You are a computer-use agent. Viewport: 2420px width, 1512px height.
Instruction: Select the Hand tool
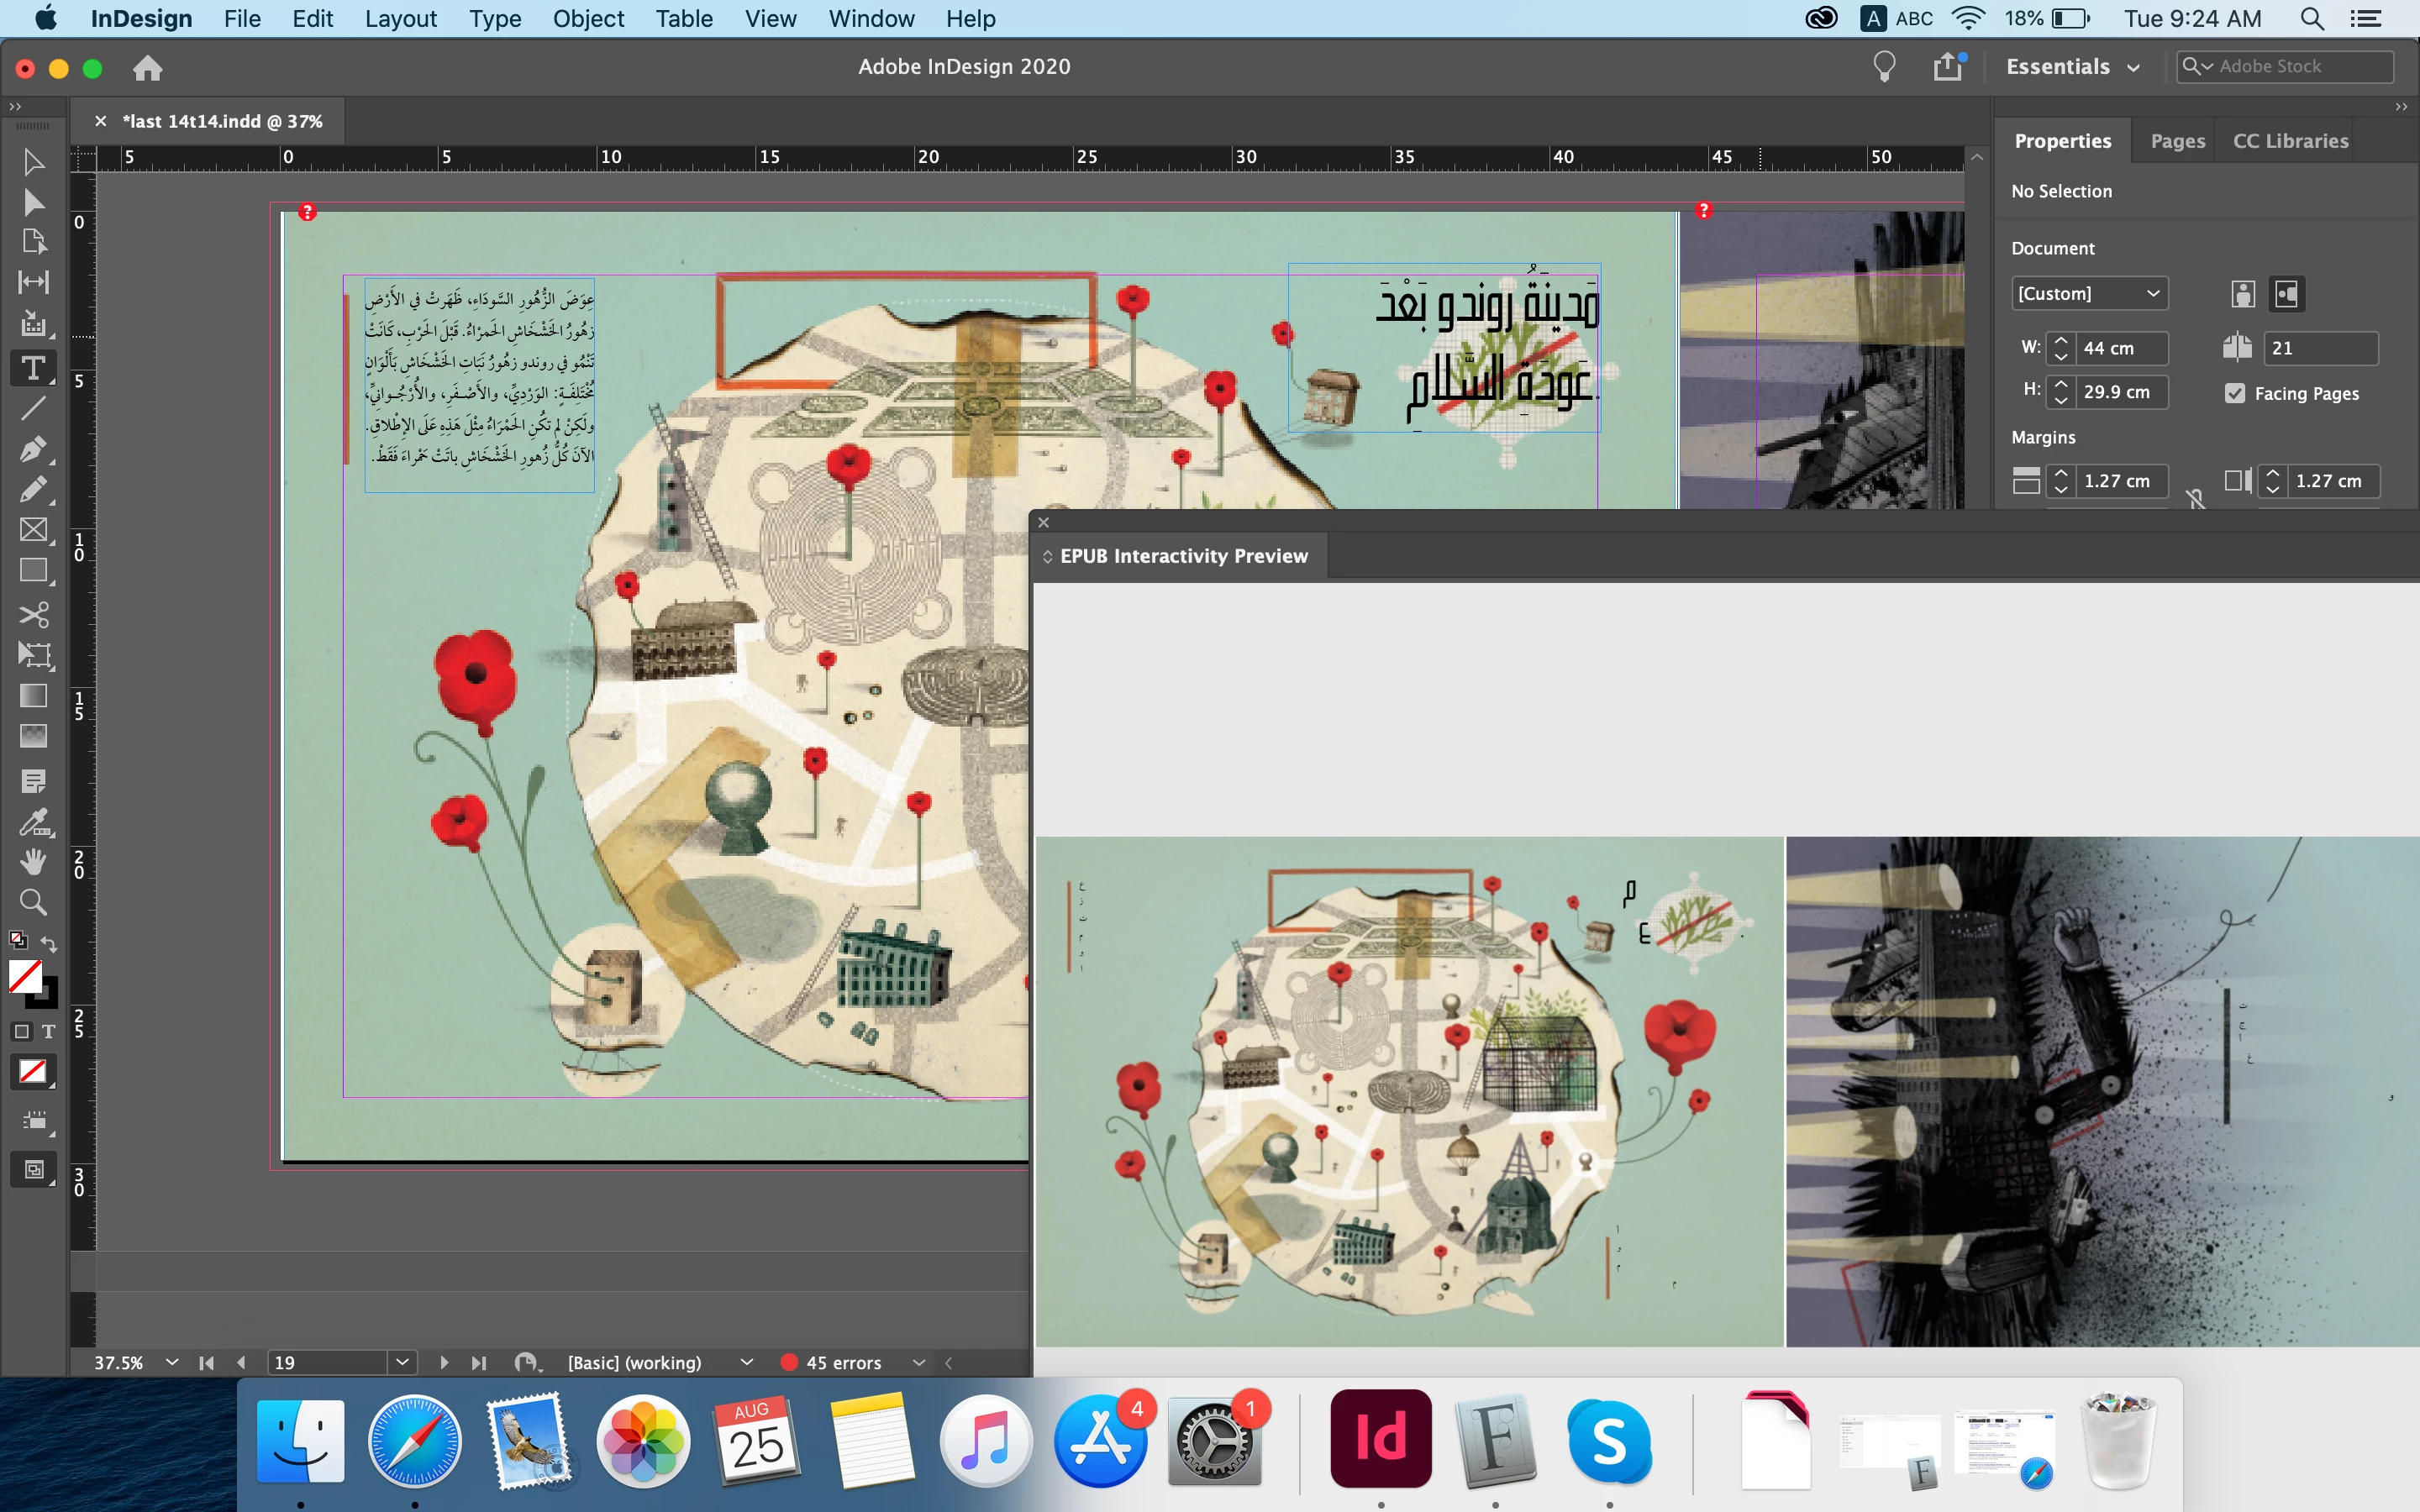point(33,861)
